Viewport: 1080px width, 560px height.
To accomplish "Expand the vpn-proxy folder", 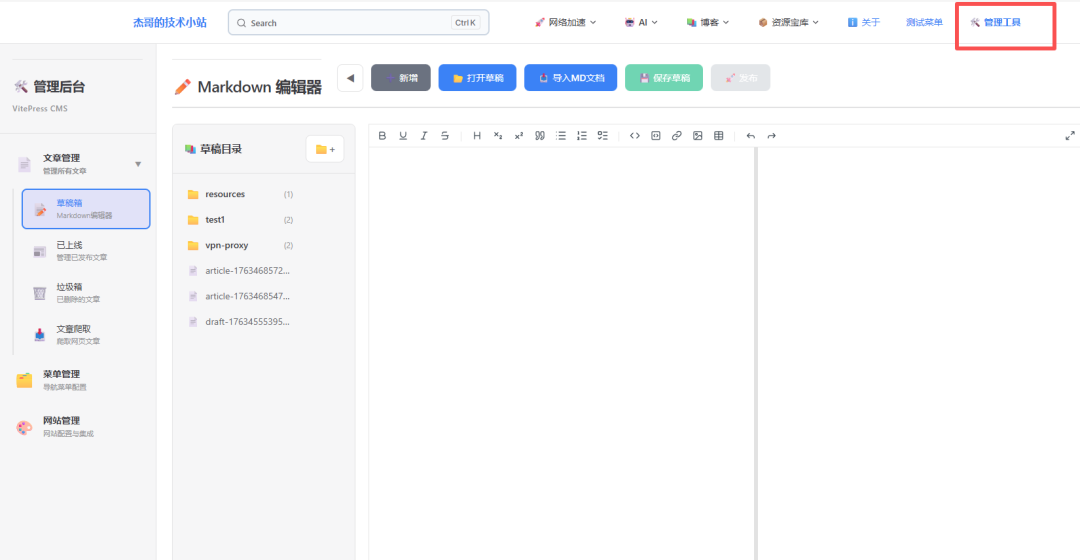I will [x=226, y=245].
